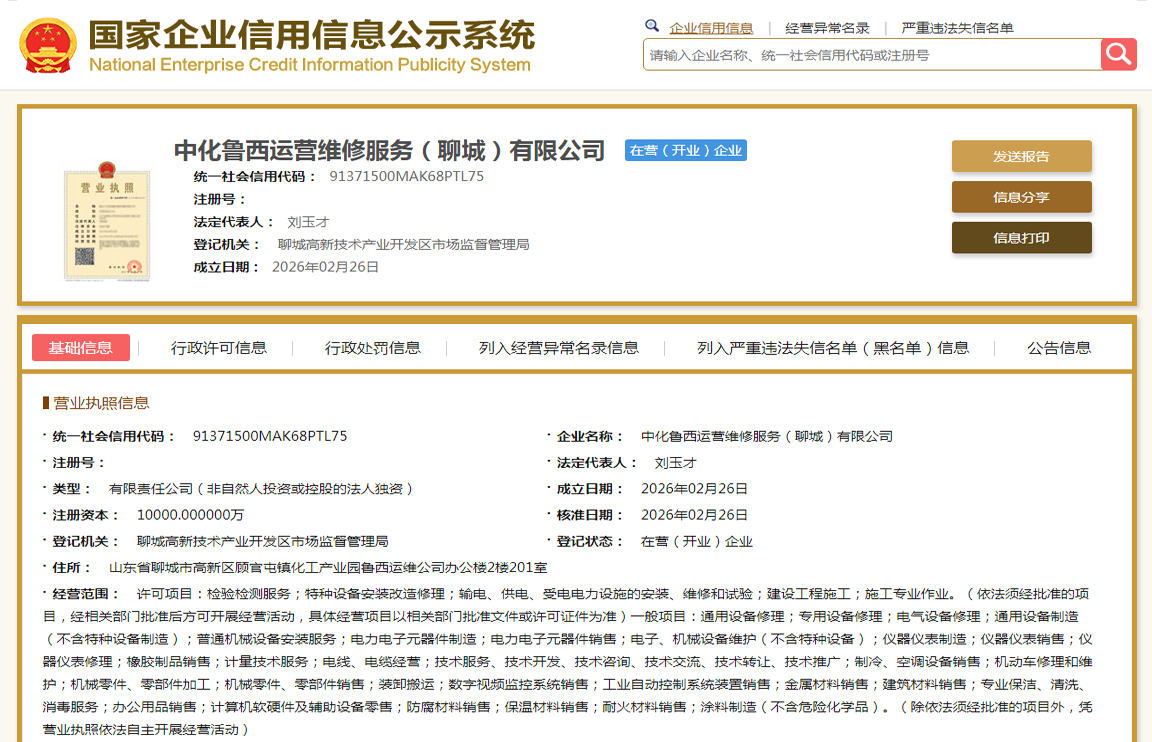Switch to the 公告信息 tab
Image resolution: width=1152 pixels, height=742 pixels.
pos(1058,348)
